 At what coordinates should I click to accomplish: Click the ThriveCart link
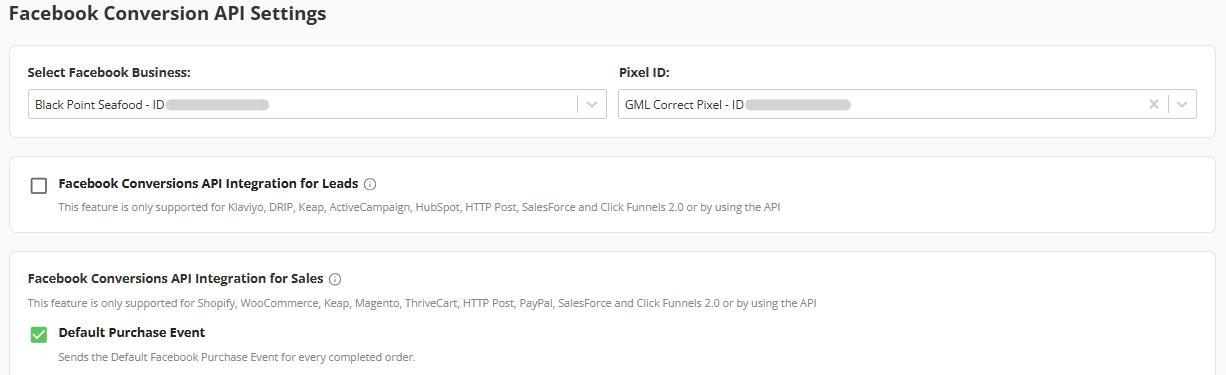tap(430, 303)
